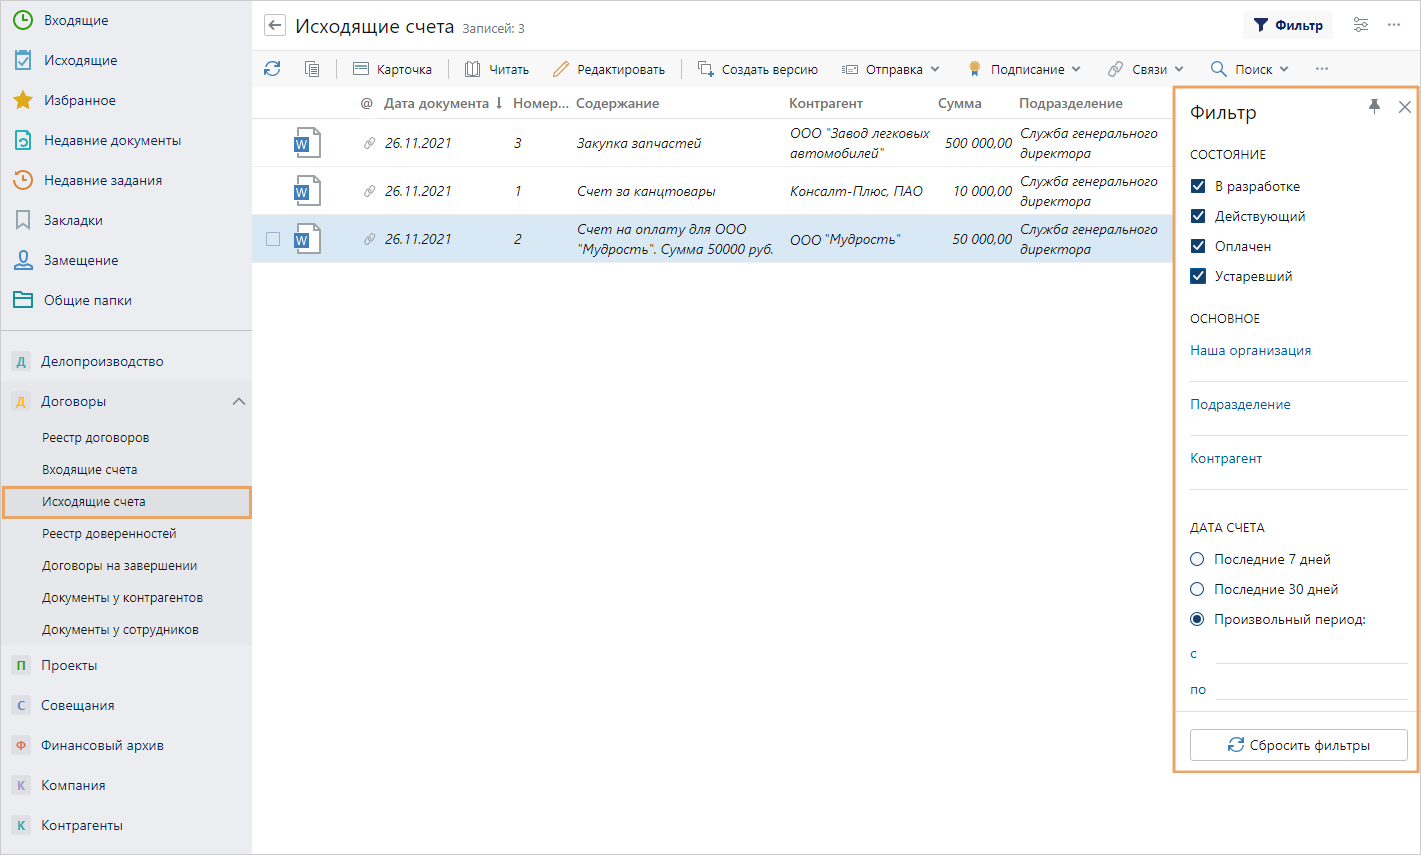The image size is (1421, 855).
Task: Click the refresh list icon in toolbar
Action: point(272,69)
